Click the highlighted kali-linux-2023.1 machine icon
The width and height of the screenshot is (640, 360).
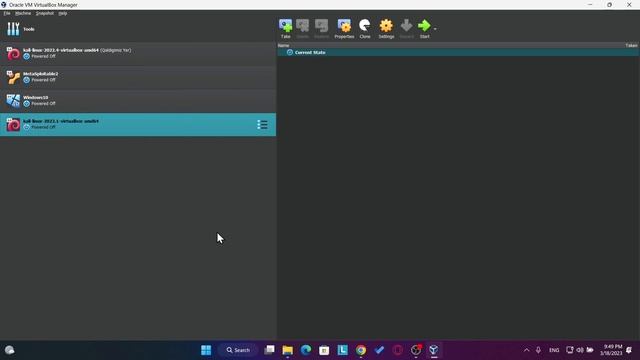click(13, 124)
